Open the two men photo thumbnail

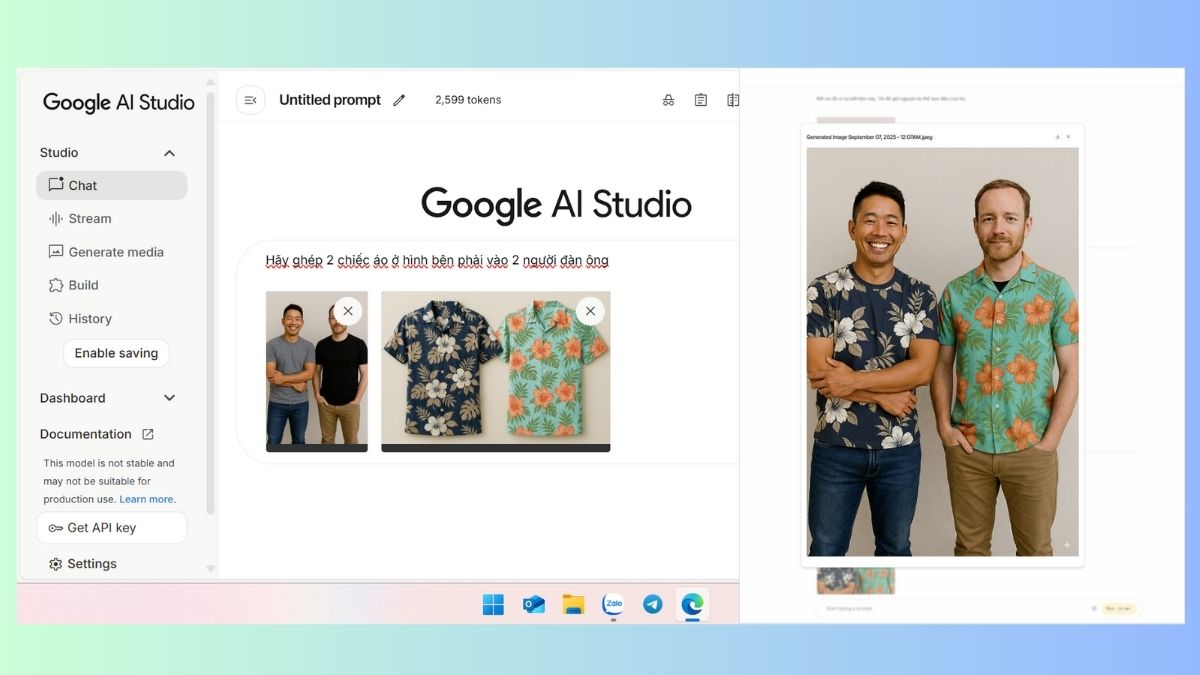pos(317,371)
